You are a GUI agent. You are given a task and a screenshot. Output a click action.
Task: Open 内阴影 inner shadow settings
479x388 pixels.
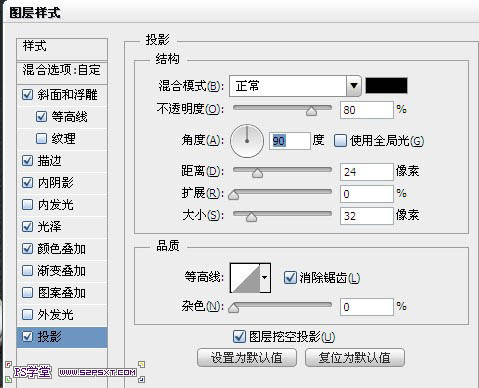[x=55, y=183]
